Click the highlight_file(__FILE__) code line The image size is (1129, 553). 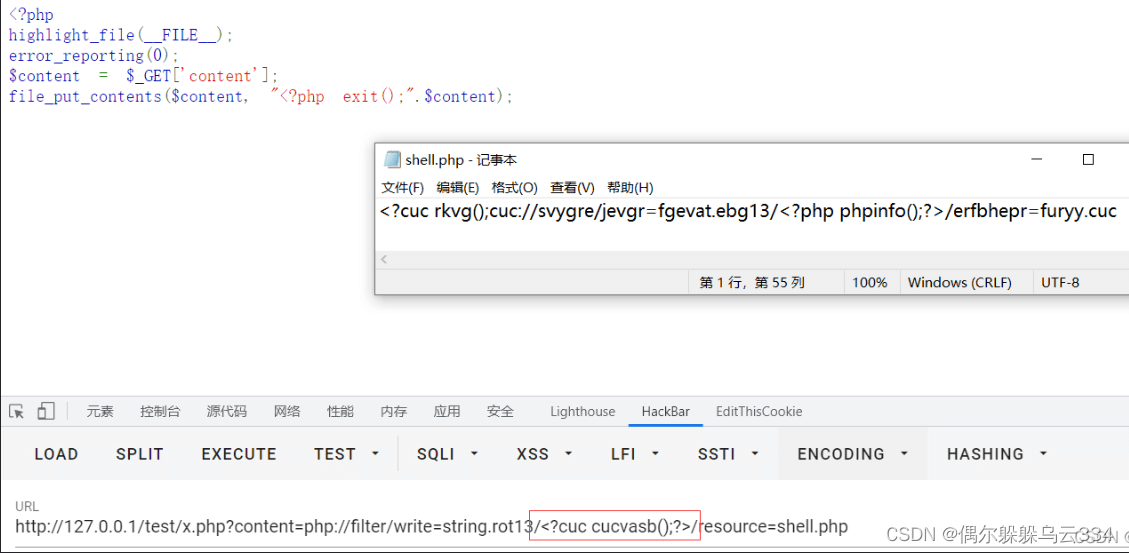pos(121,35)
